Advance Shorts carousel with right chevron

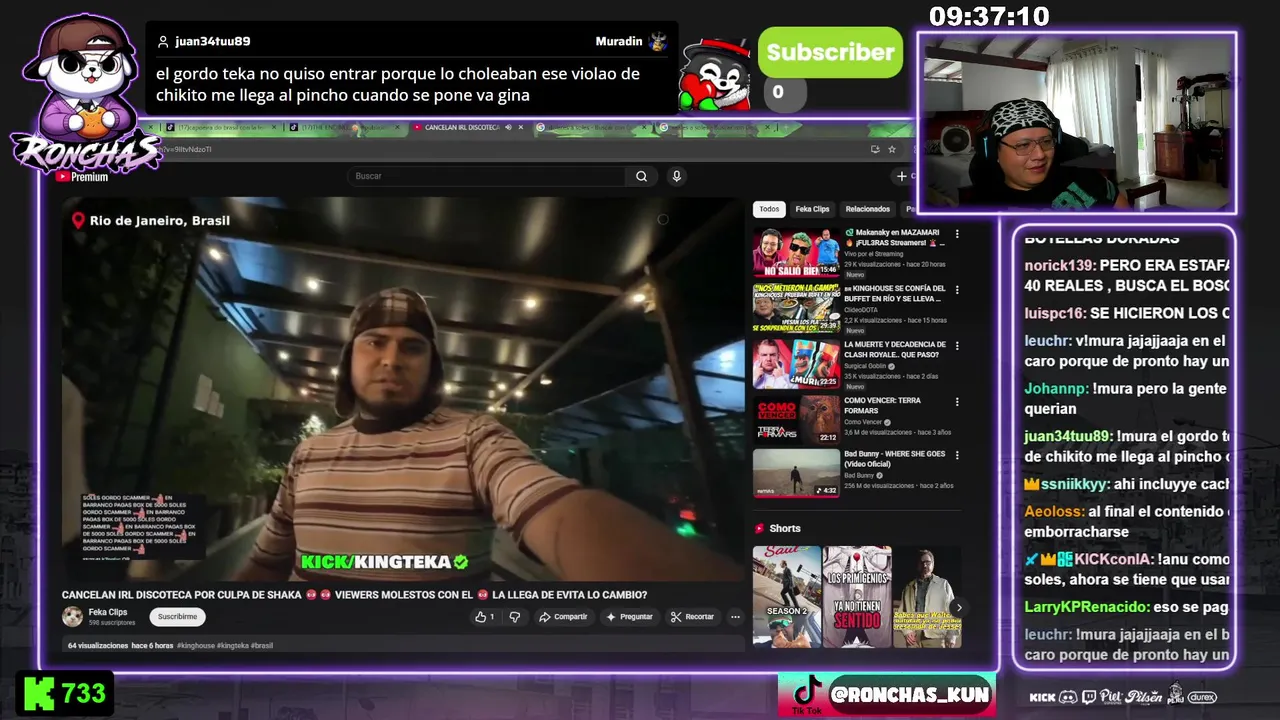click(x=958, y=607)
